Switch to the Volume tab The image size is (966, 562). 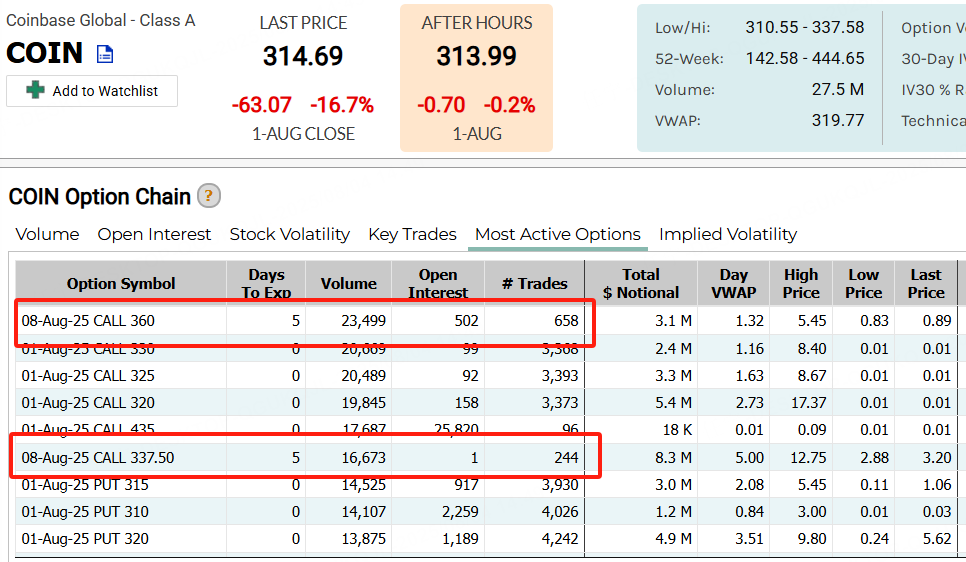(x=47, y=234)
